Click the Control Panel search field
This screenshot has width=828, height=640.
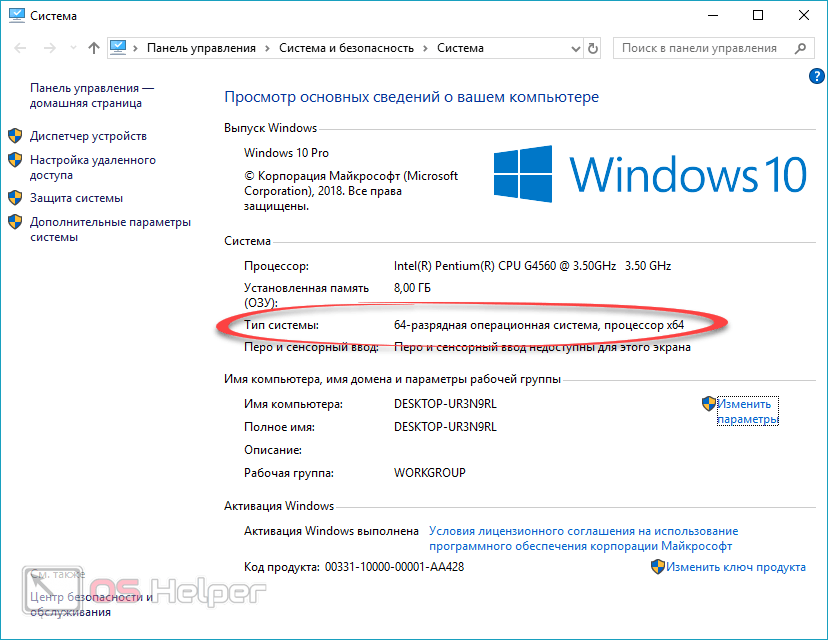[713, 48]
